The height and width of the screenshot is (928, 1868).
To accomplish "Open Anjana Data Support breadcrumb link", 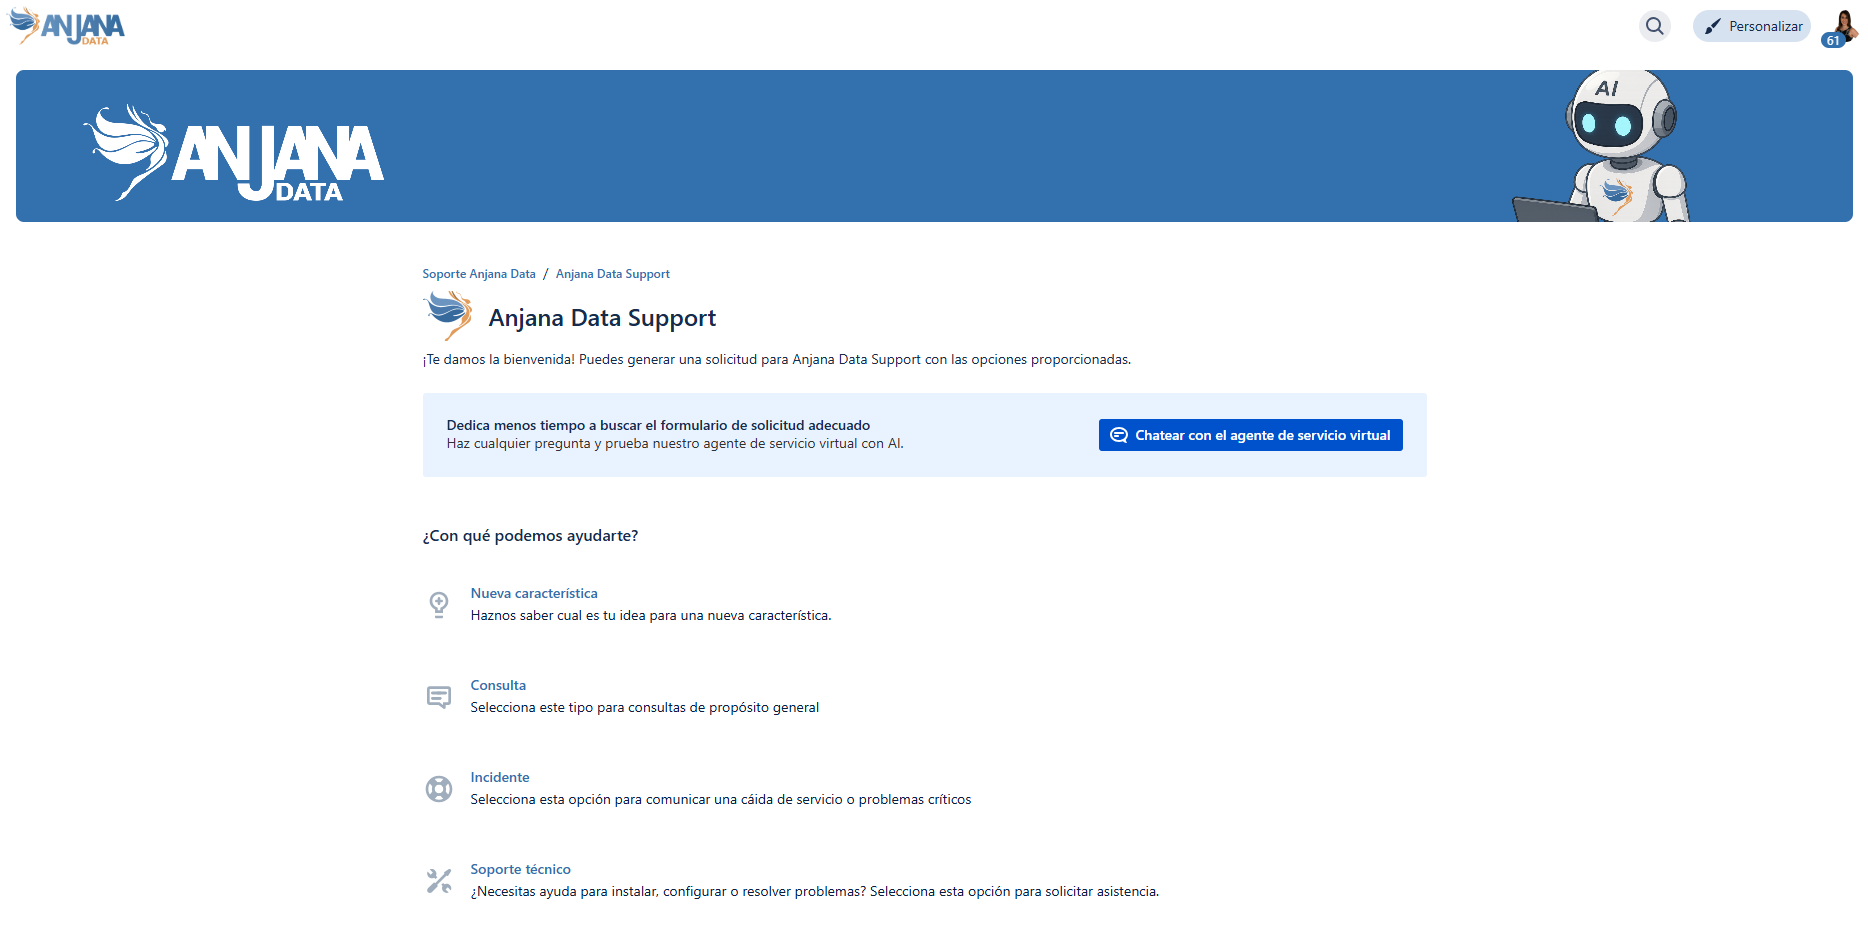I will (612, 274).
